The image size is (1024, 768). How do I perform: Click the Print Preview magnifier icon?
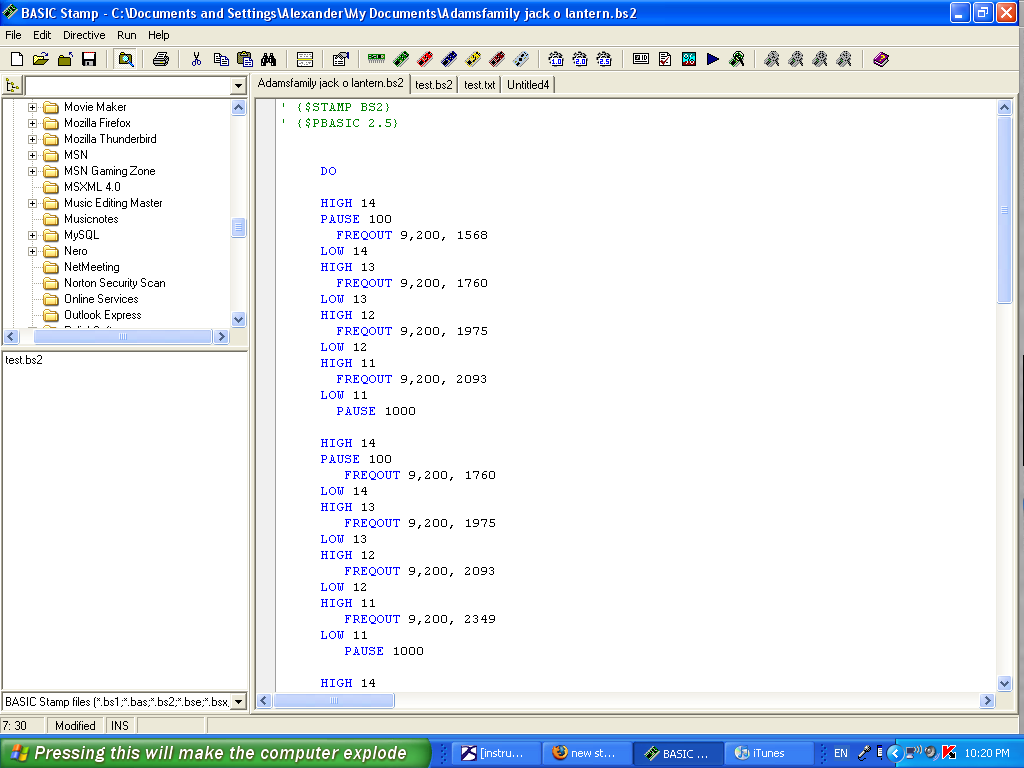coord(126,59)
